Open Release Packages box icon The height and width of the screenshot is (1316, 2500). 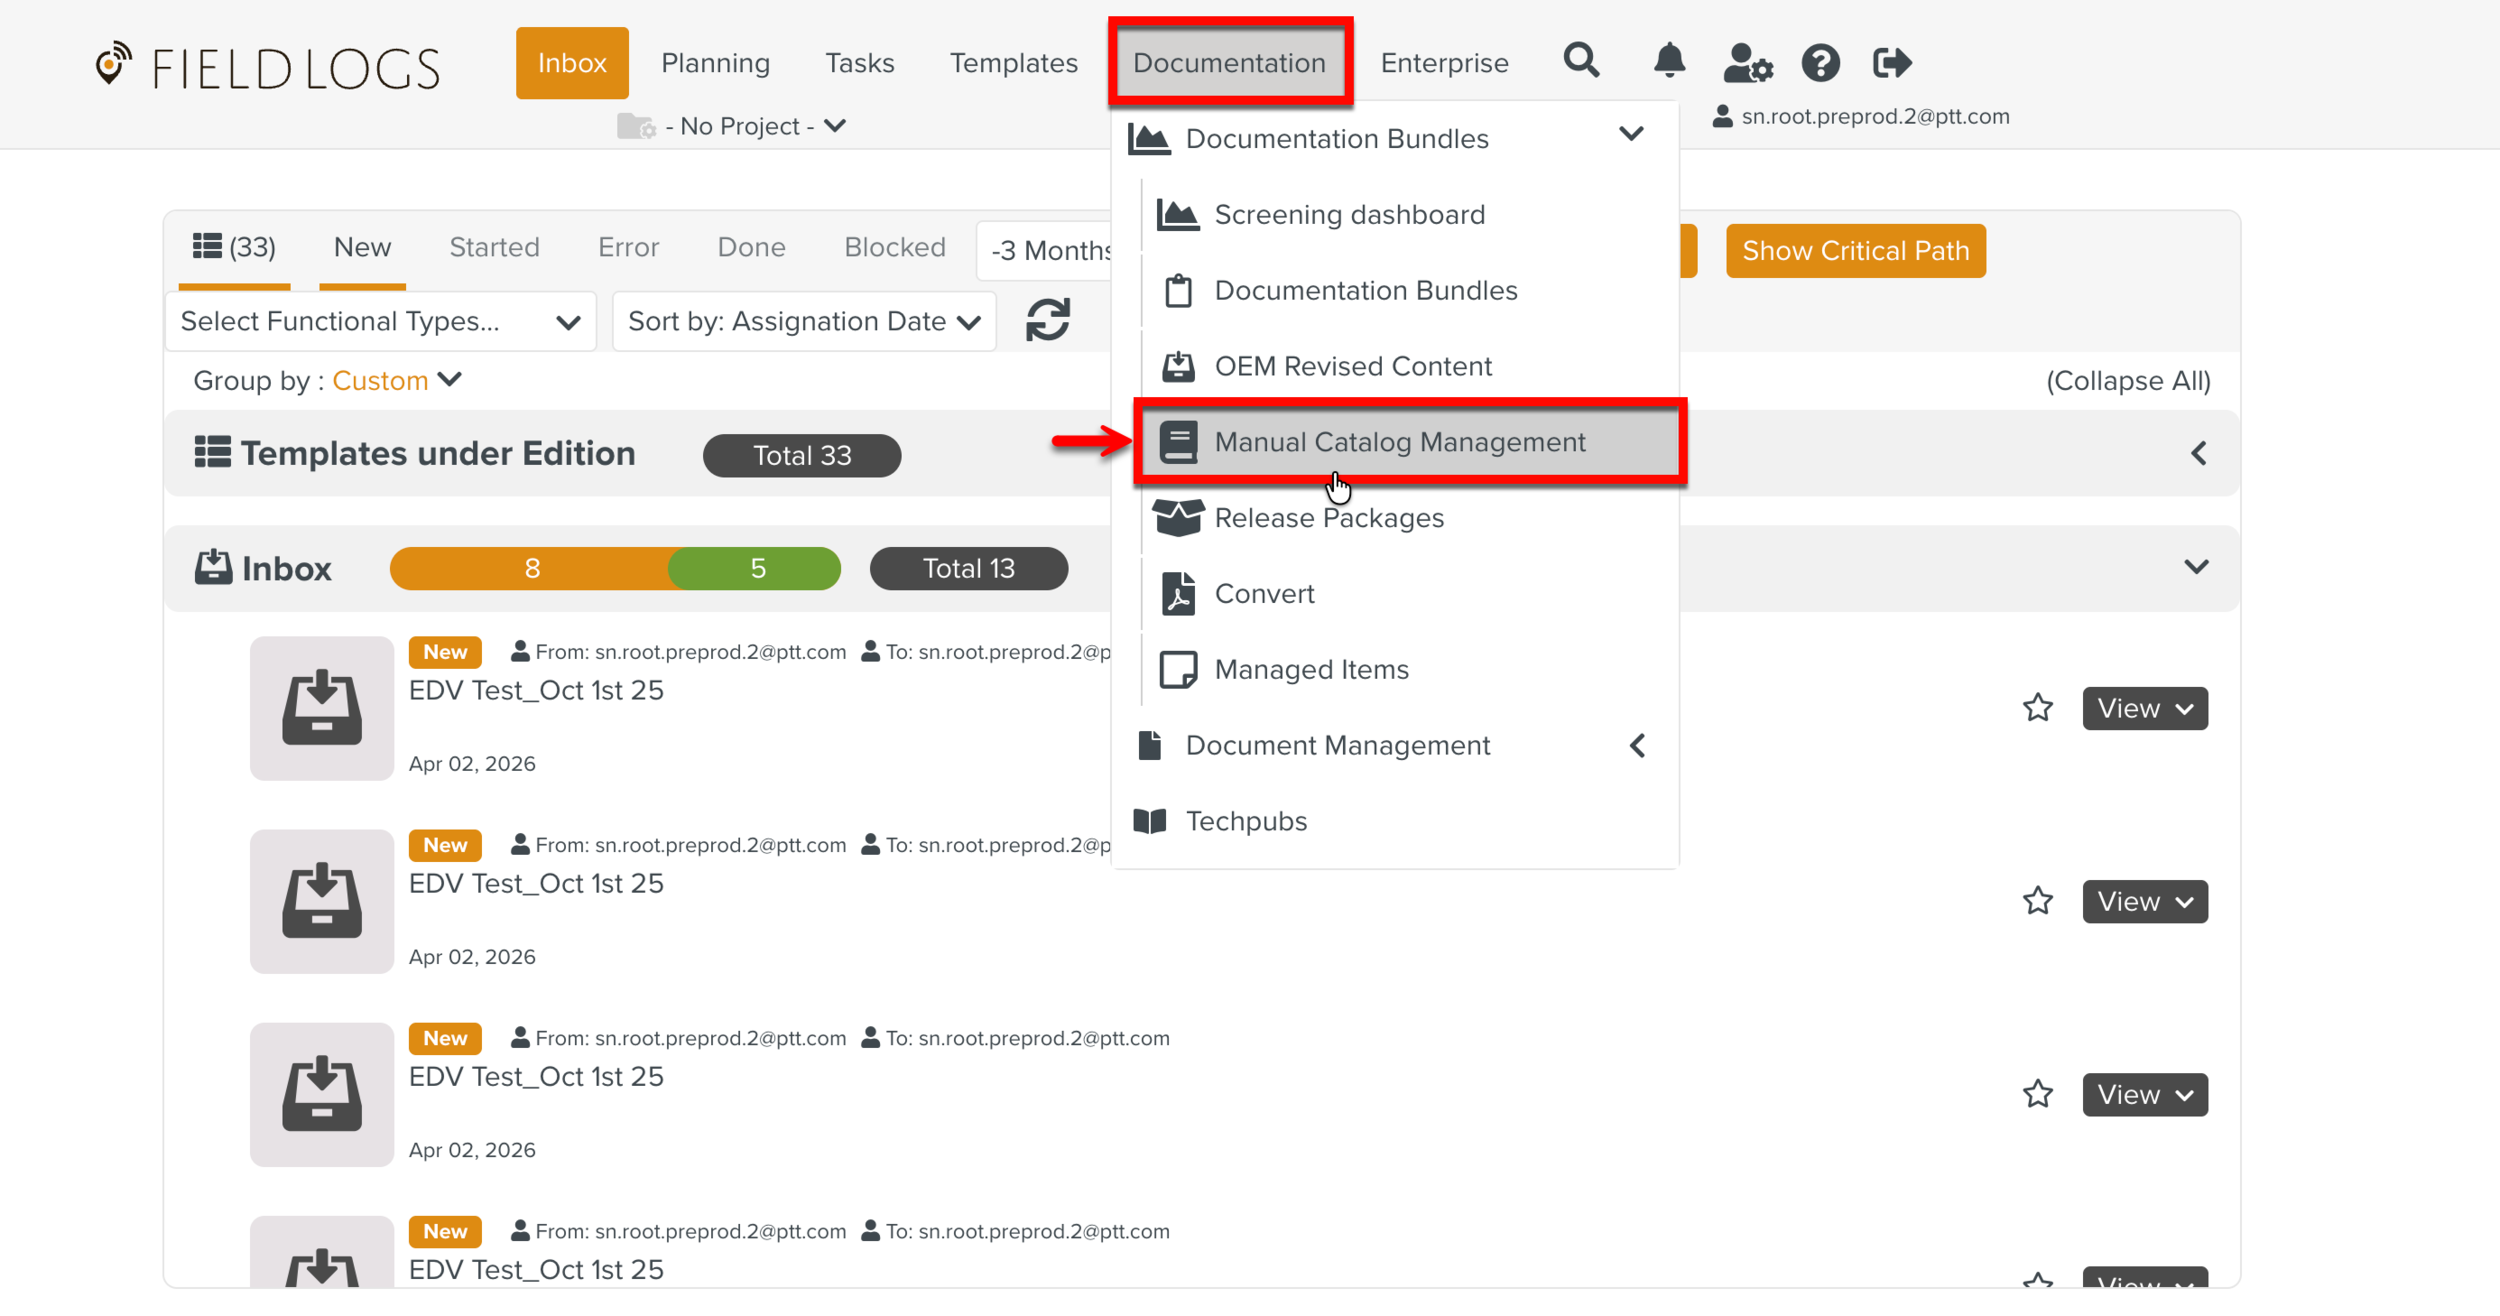pos(1178,518)
